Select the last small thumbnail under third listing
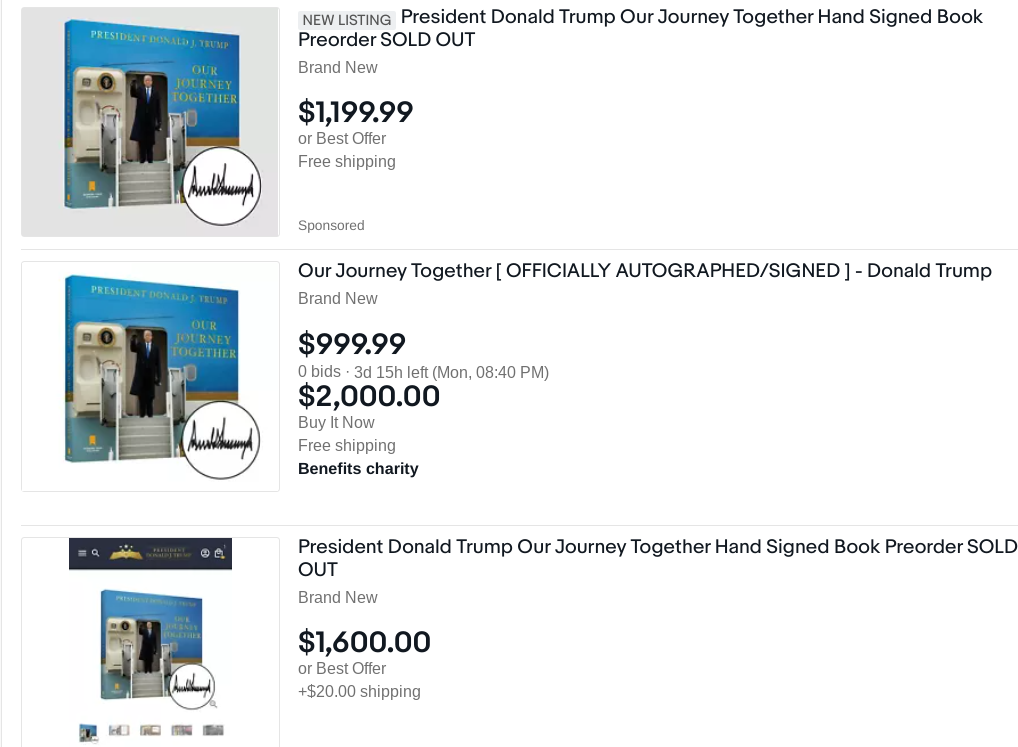1018x747 pixels. pos(213,730)
